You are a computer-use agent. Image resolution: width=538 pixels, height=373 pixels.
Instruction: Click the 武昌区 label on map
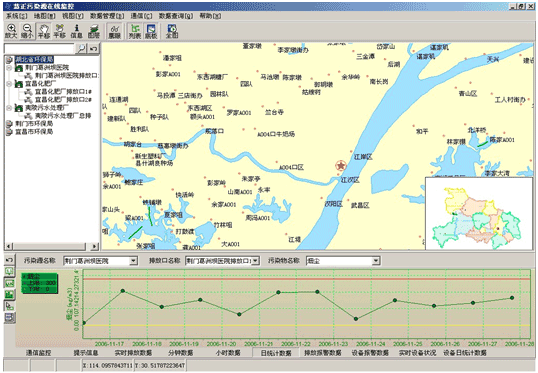click(360, 205)
